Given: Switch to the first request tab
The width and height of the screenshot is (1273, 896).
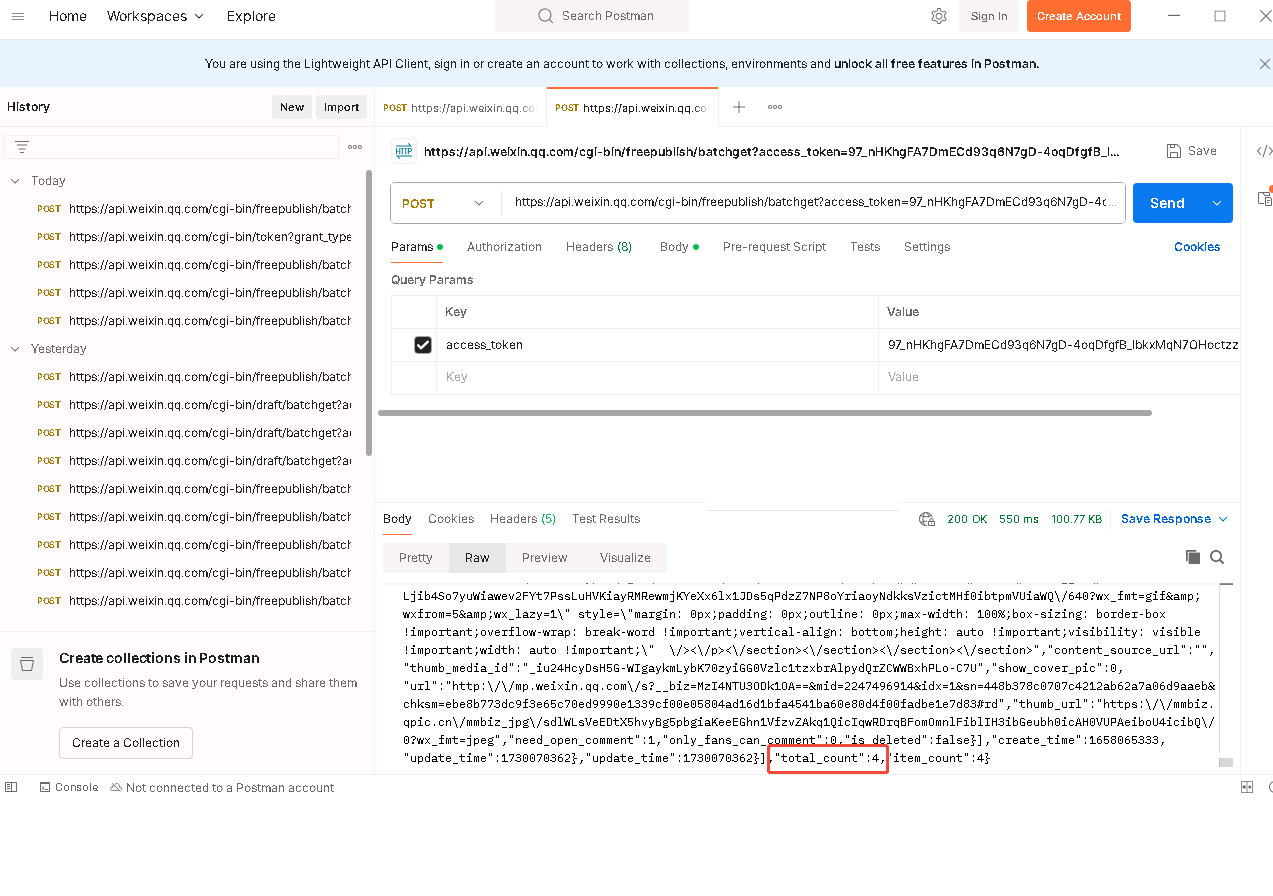Looking at the screenshot, I should (x=460, y=108).
